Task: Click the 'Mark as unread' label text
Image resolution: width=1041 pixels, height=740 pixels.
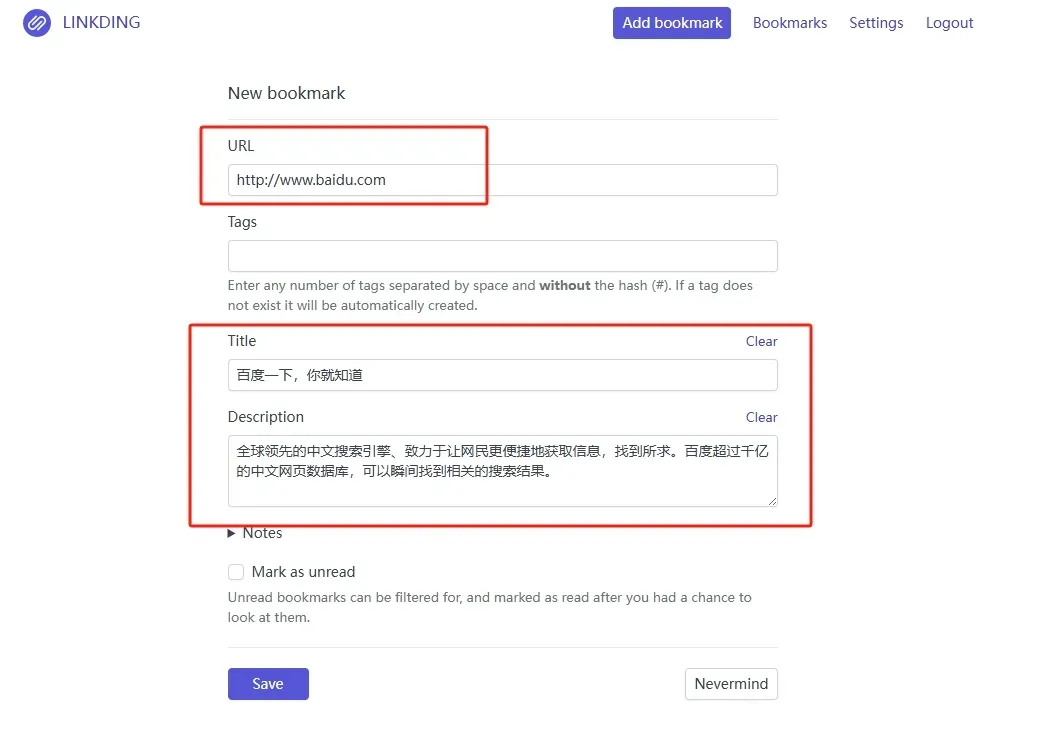Action: [303, 572]
